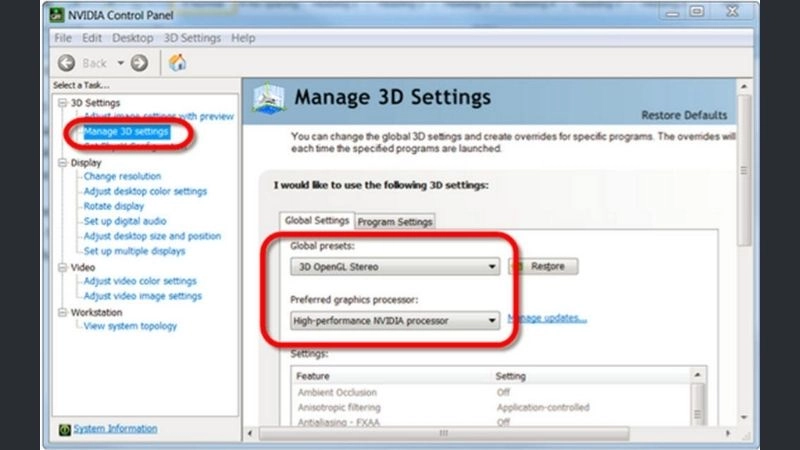Select the Anisotropic filtering feature row
800x450 pixels.
pos(491,407)
